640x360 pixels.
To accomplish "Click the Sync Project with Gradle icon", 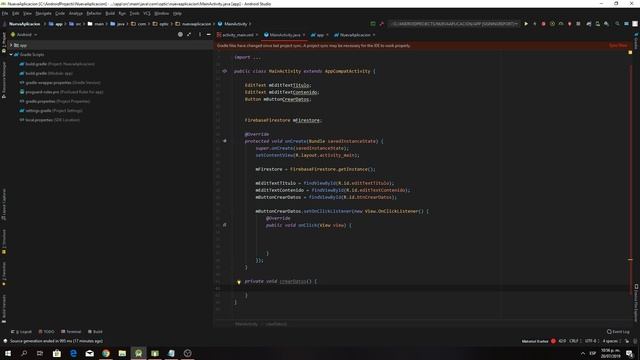I will click(589, 24).
